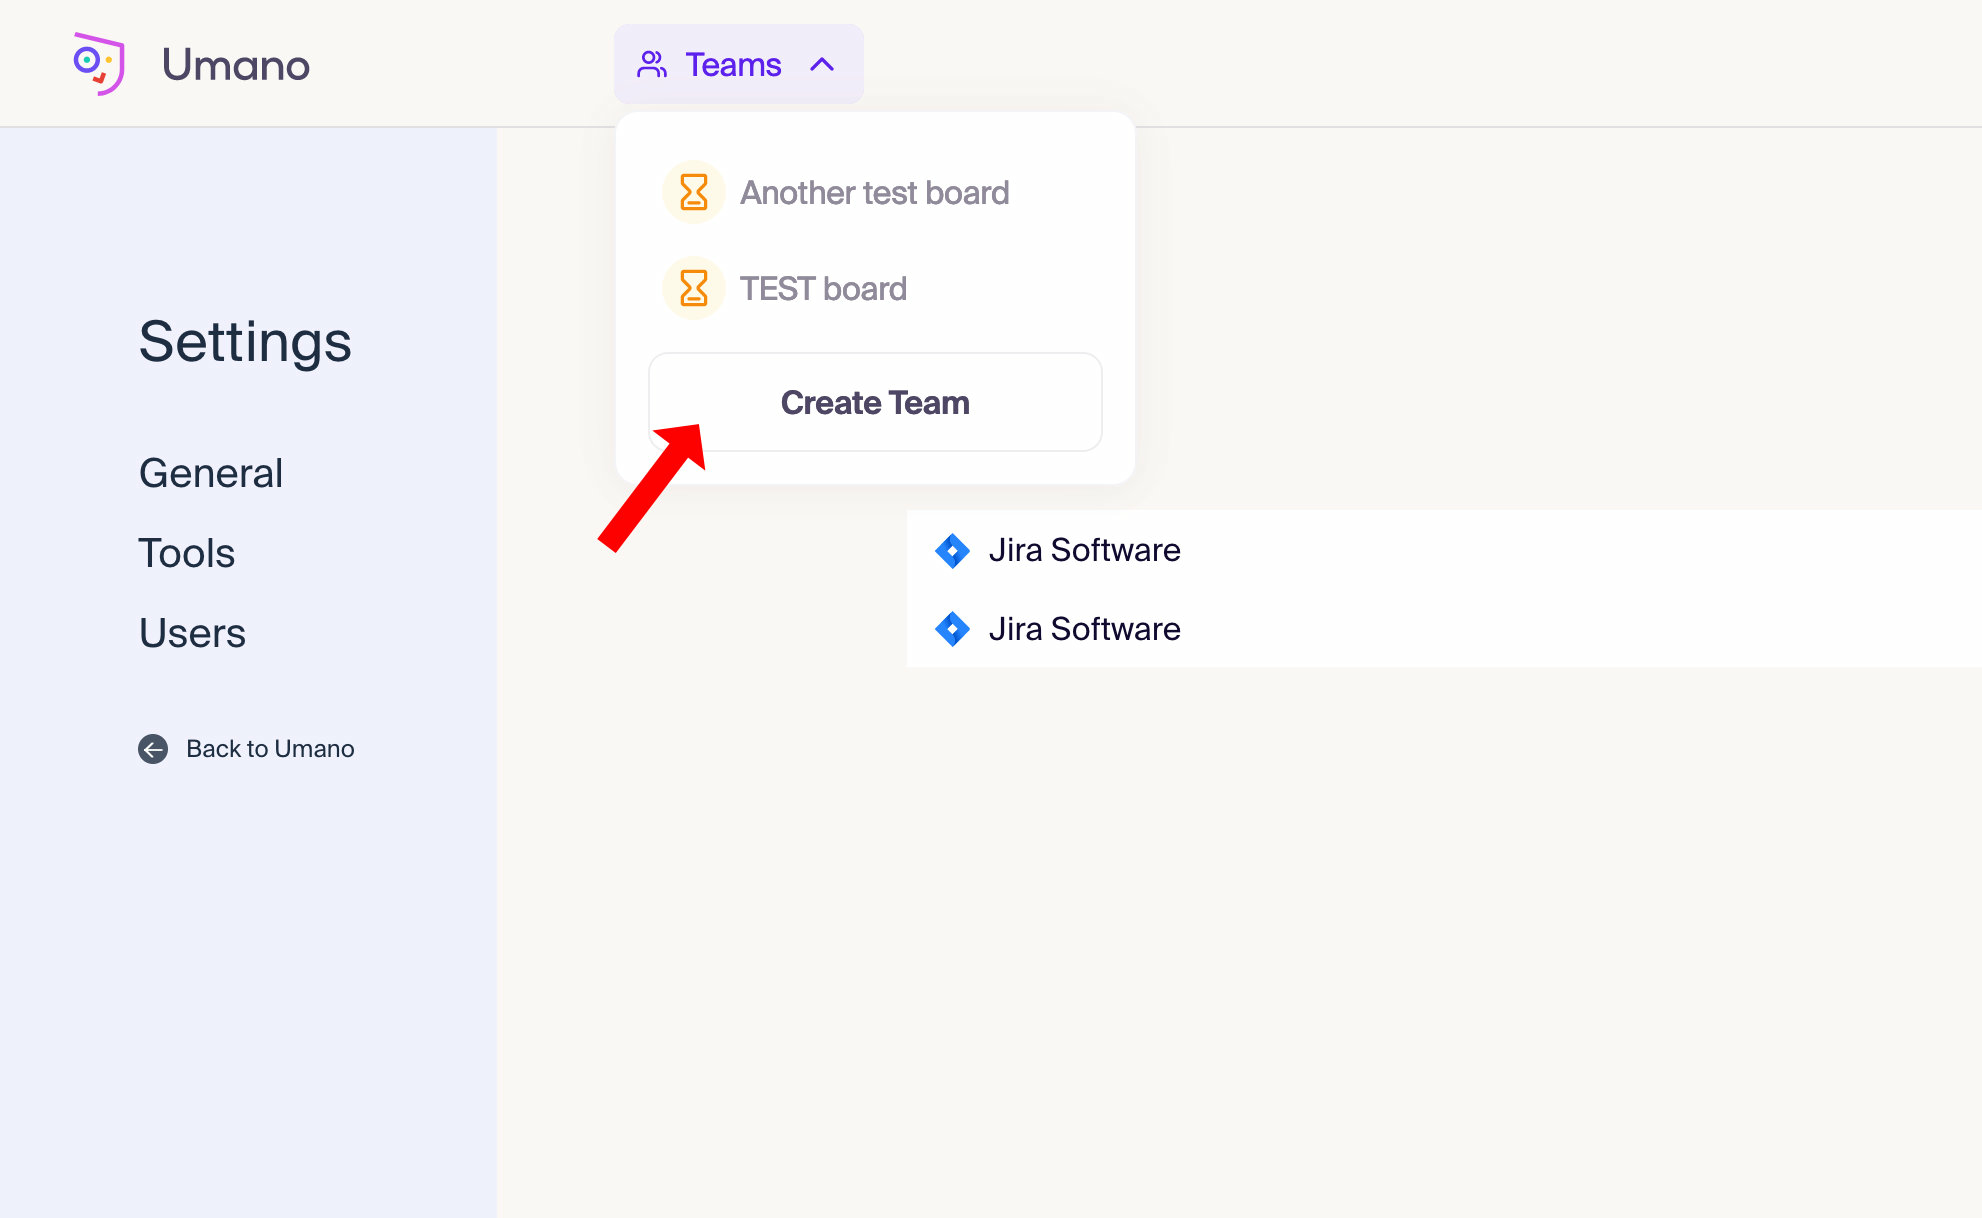Click the Umano brand name text

point(236,65)
